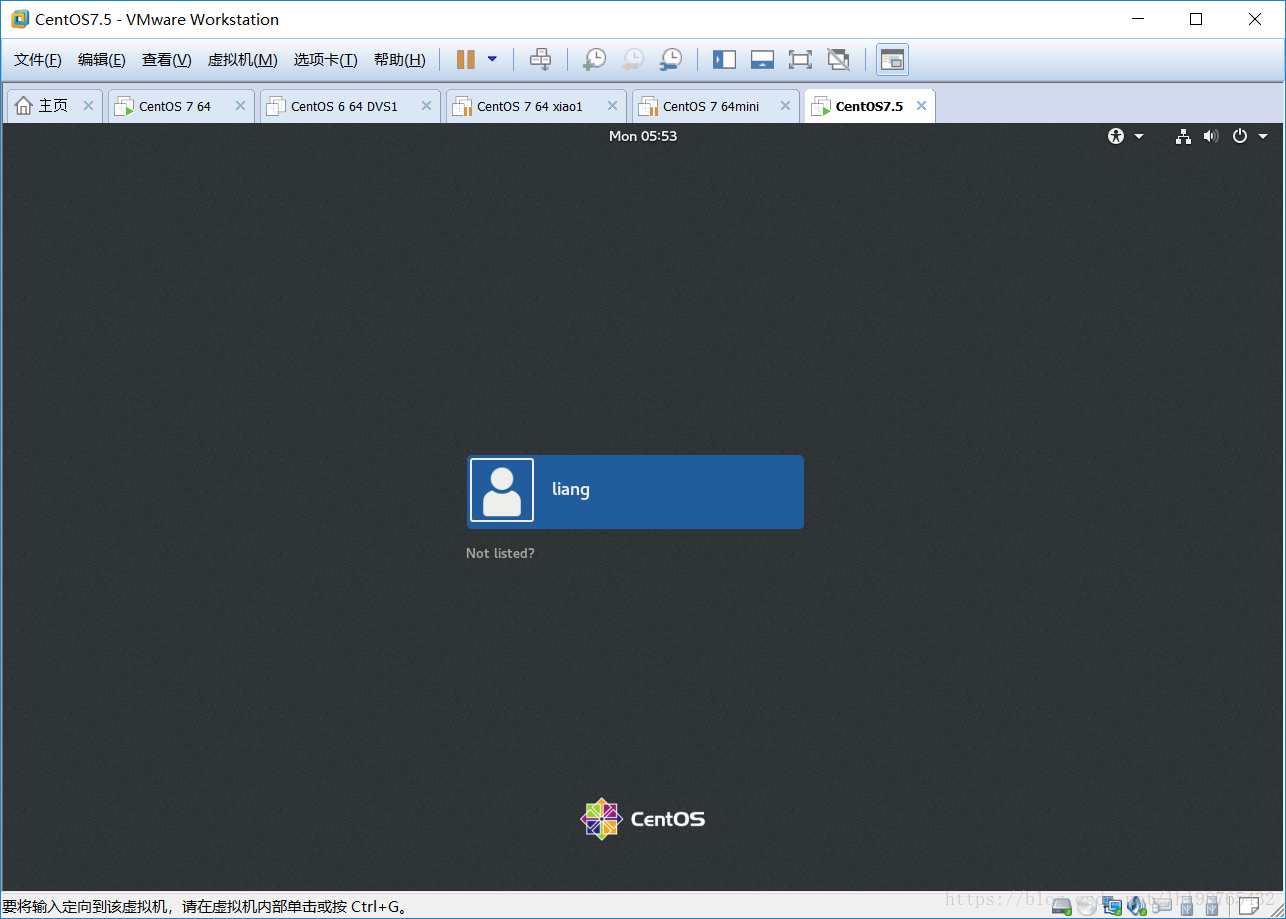Click the sound card status icon
Image resolution: width=1286 pixels, height=919 pixels.
1137,906
